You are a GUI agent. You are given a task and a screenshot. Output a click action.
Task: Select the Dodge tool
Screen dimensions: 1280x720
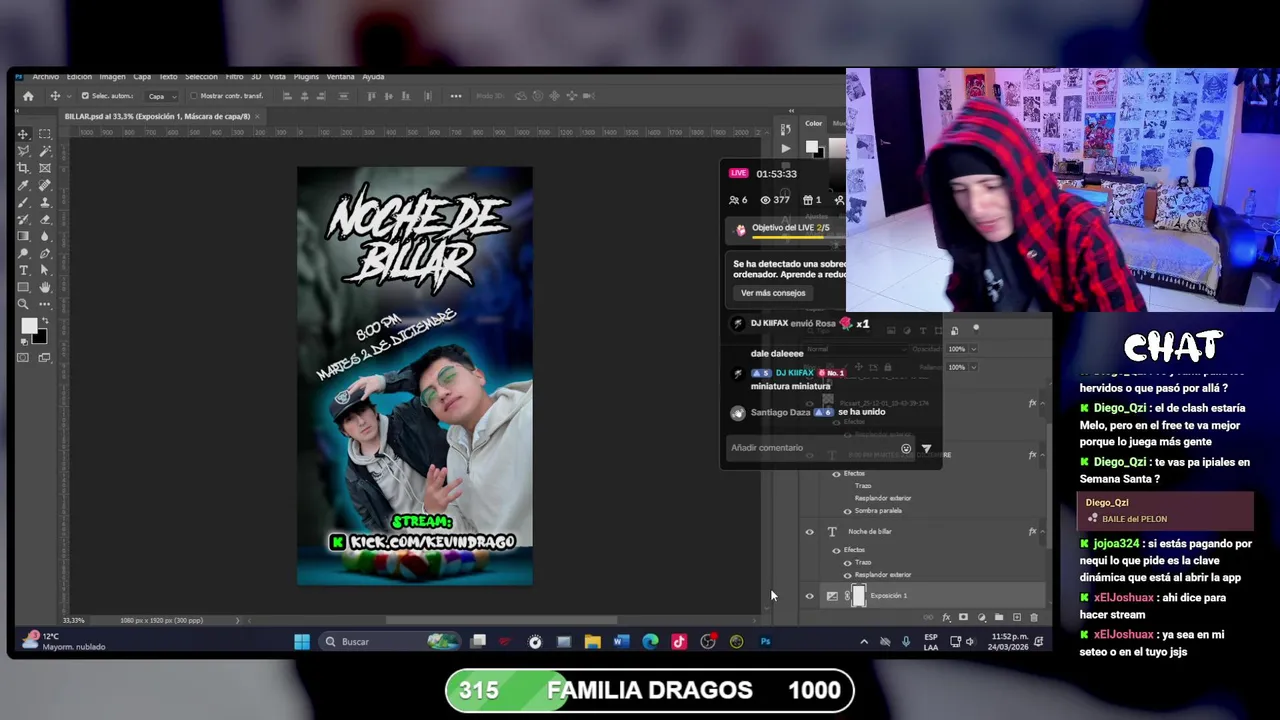click(23, 253)
